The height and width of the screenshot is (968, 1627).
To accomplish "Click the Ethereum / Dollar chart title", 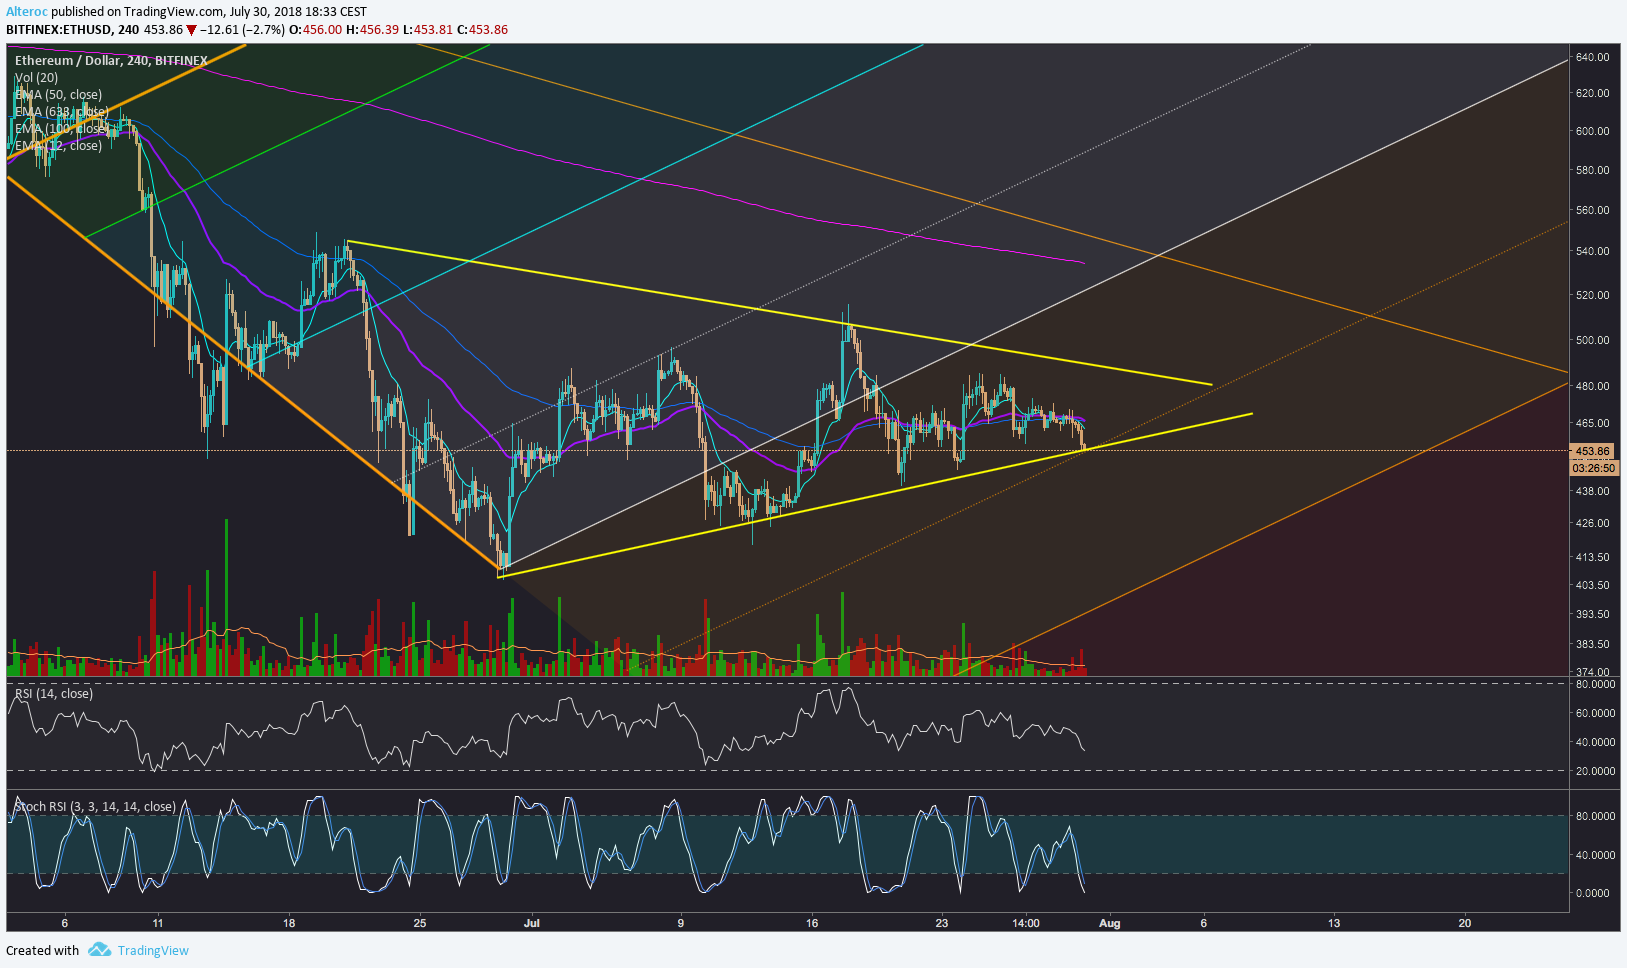I will point(111,61).
